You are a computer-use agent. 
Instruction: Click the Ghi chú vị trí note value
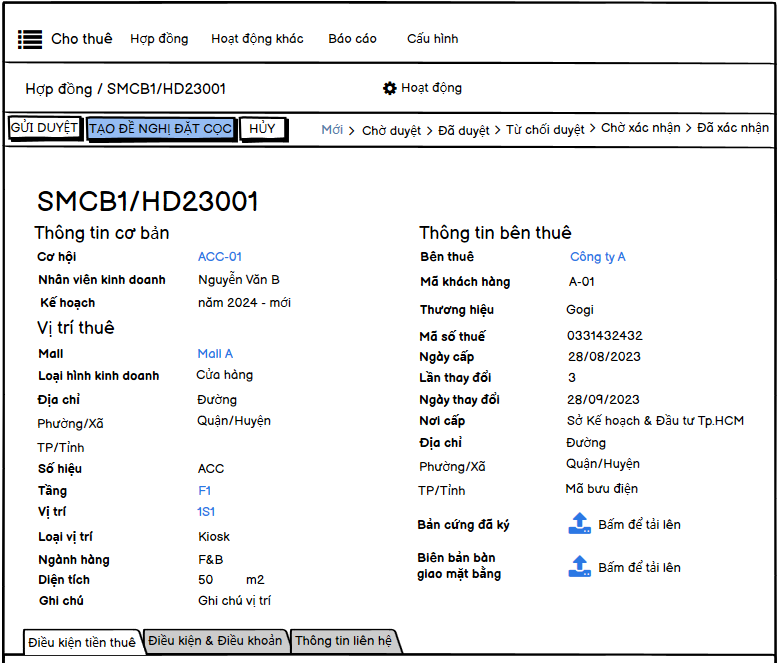tap(234, 601)
